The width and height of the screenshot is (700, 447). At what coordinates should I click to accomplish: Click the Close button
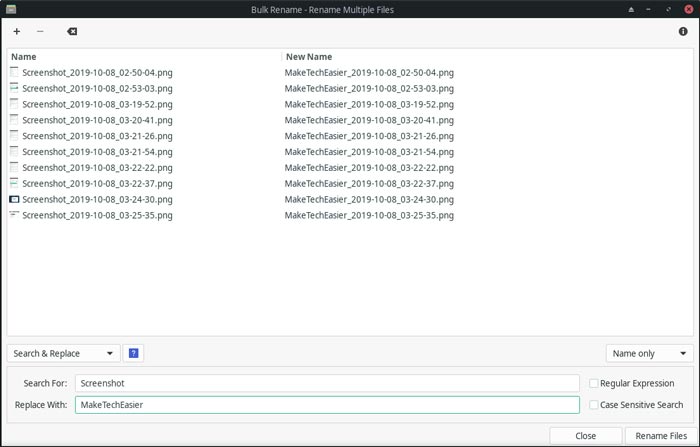tap(585, 436)
